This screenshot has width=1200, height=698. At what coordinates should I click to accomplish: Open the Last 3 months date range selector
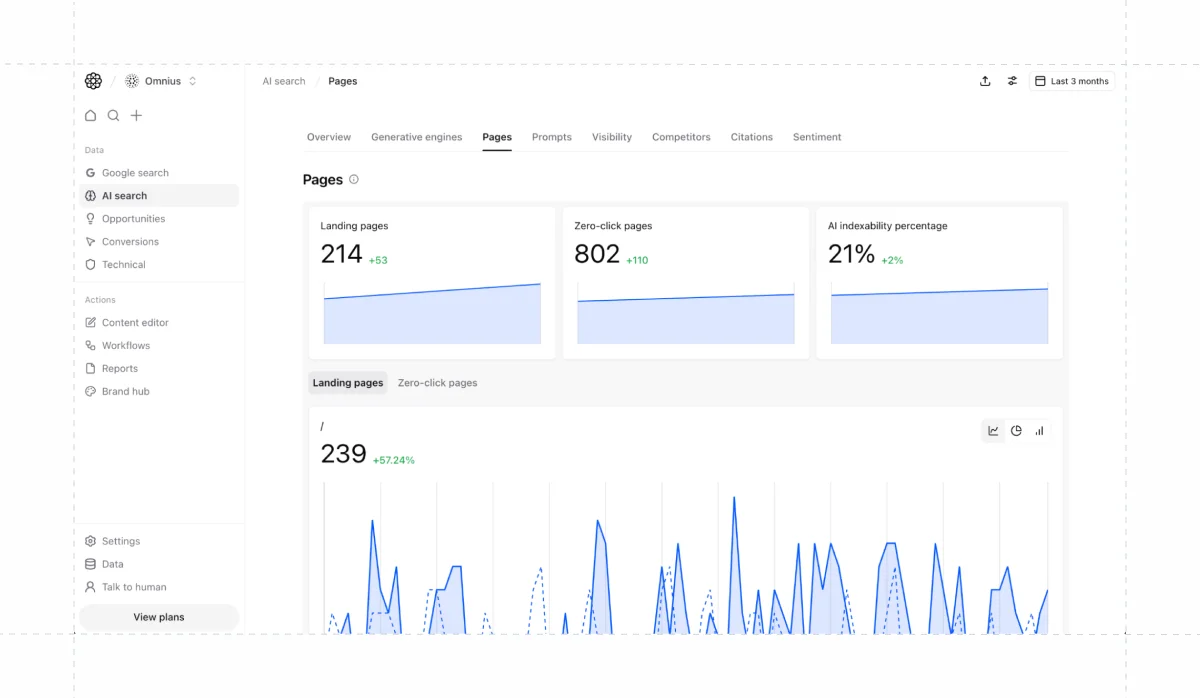pos(1072,81)
